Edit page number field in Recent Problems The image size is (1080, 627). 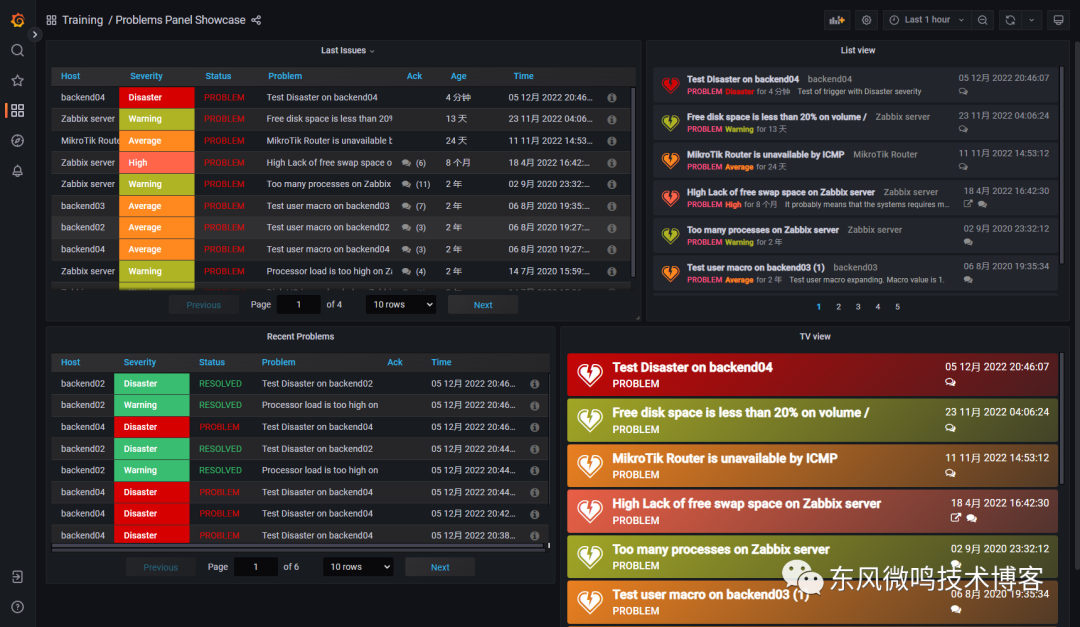click(x=256, y=567)
